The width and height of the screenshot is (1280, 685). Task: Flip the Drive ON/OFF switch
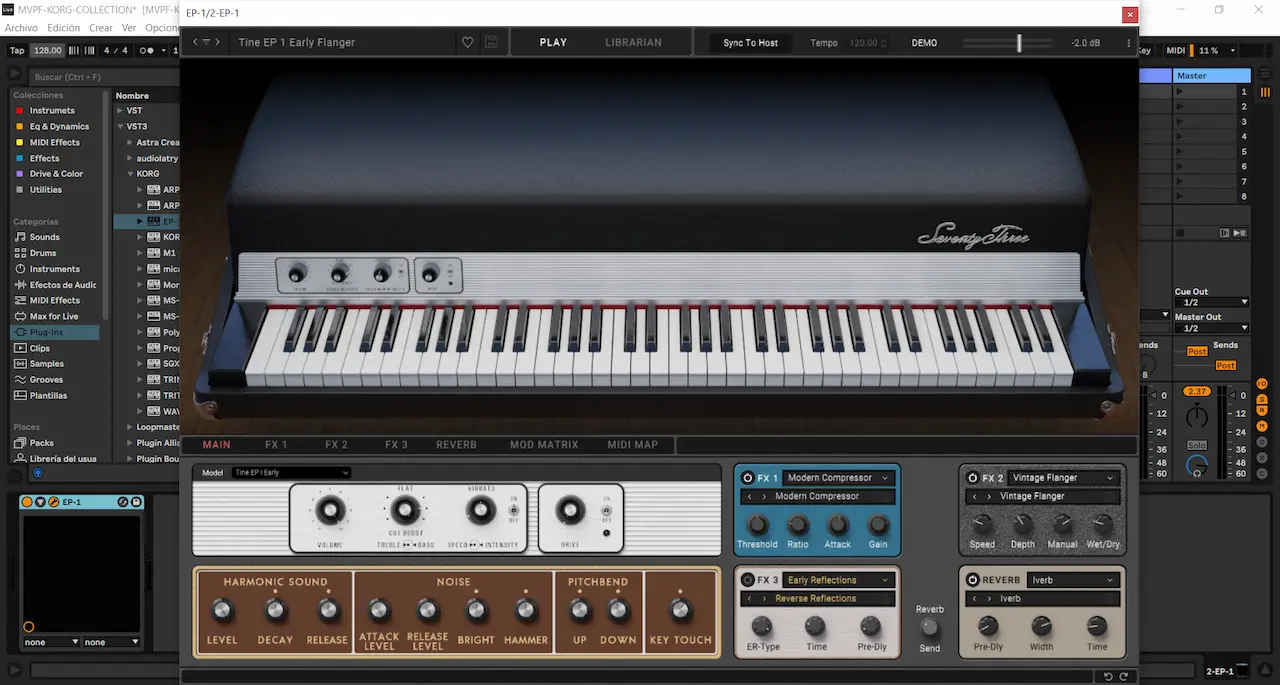[x=606, y=508]
